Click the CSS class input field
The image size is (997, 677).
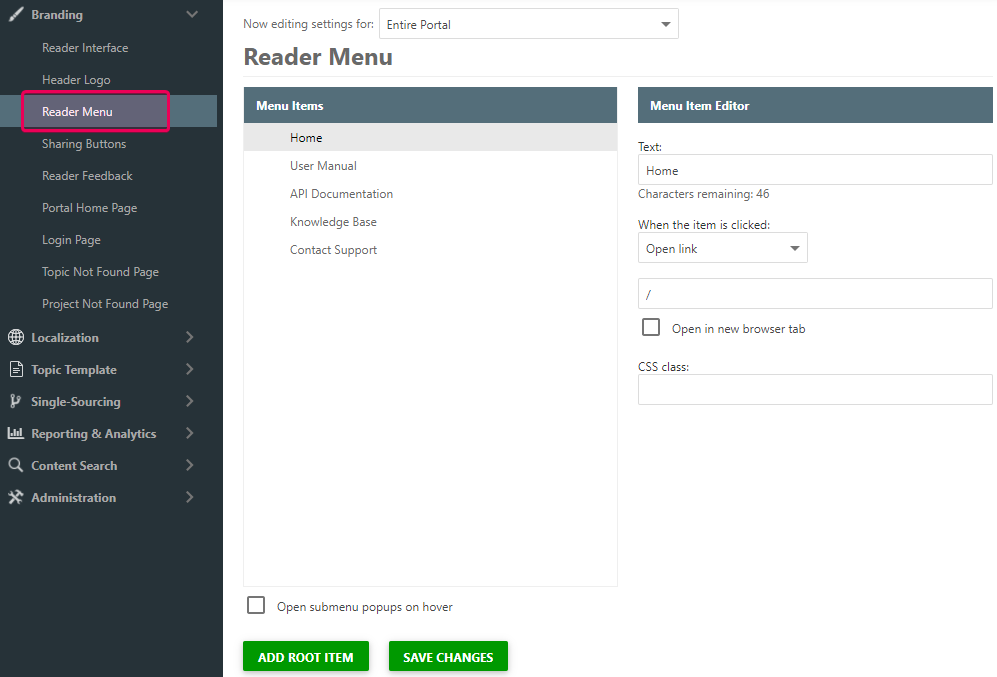[x=814, y=389]
